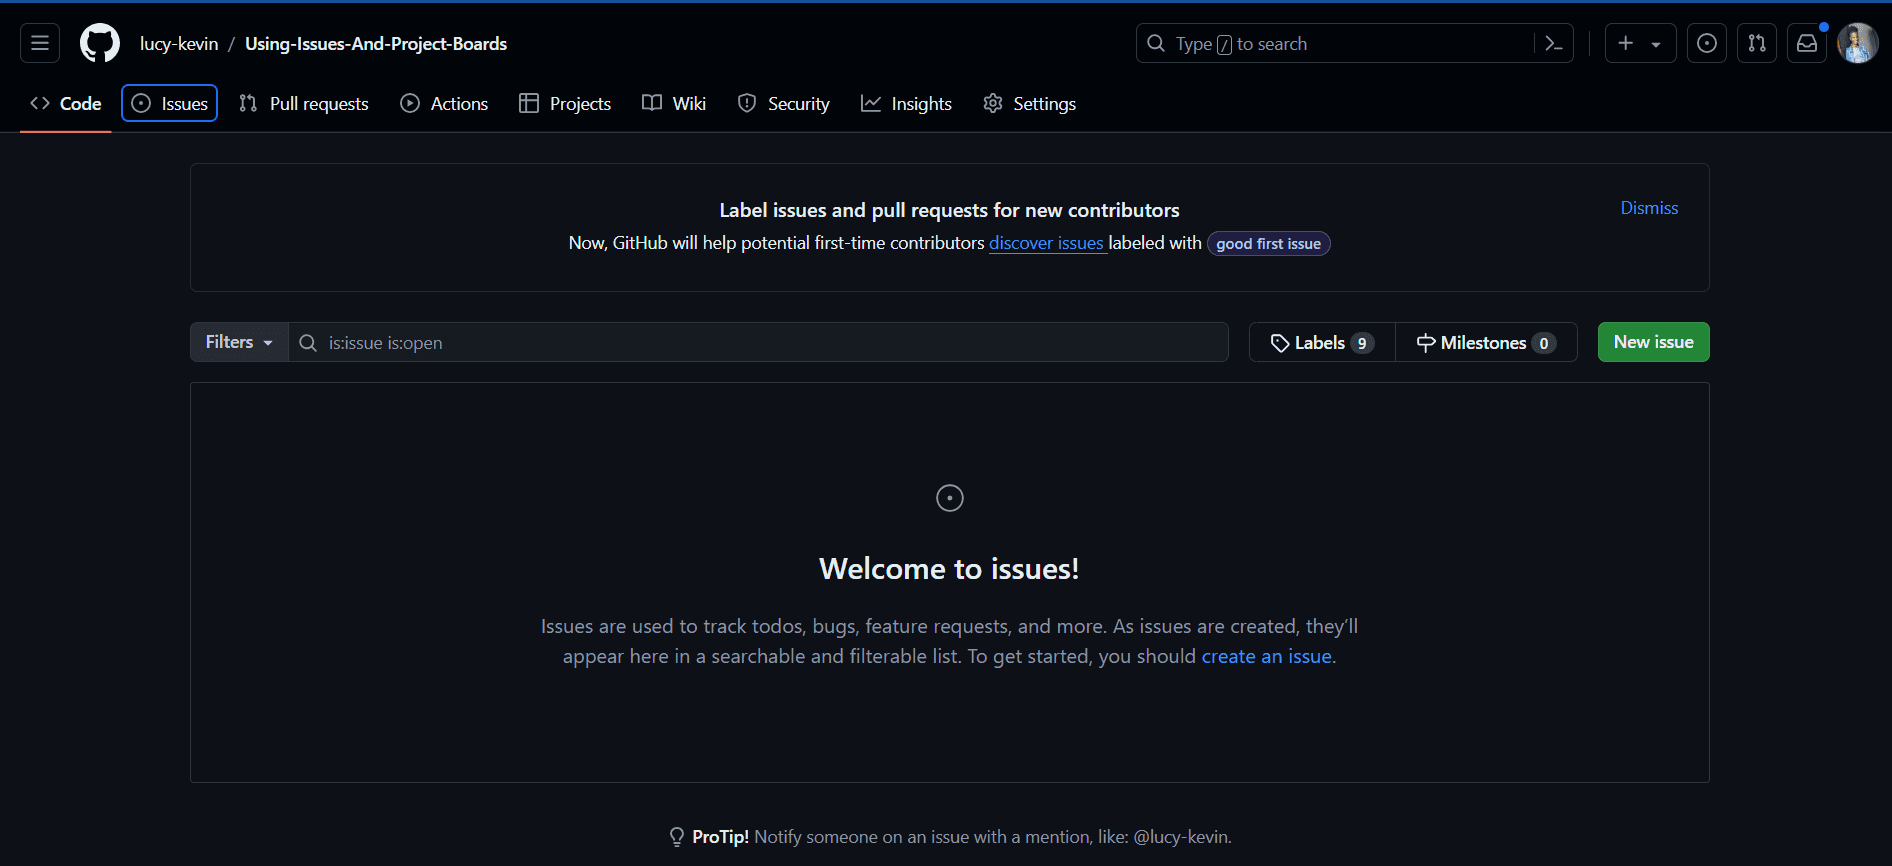Open the Filters dropdown
1892x866 pixels.
click(x=239, y=342)
